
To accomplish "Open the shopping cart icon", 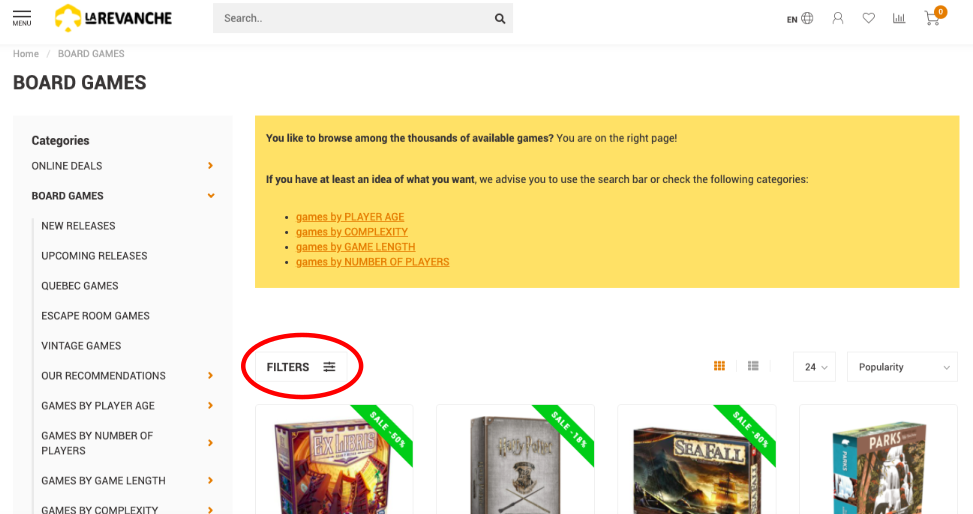I will (x=933, y=18).
